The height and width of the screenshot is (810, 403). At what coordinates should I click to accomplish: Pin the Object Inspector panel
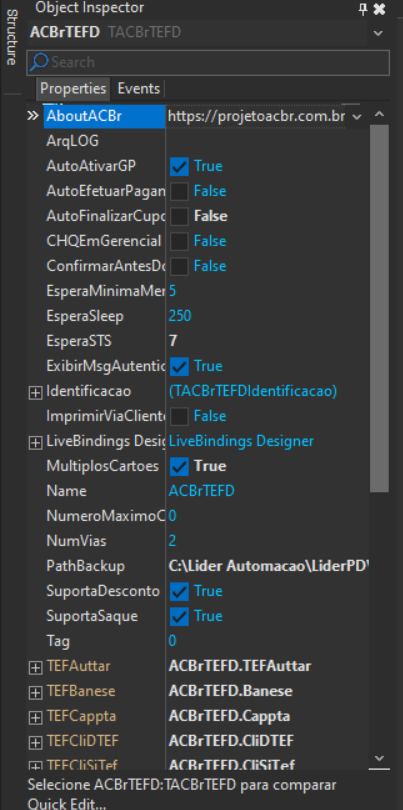[x=363, y=9]
